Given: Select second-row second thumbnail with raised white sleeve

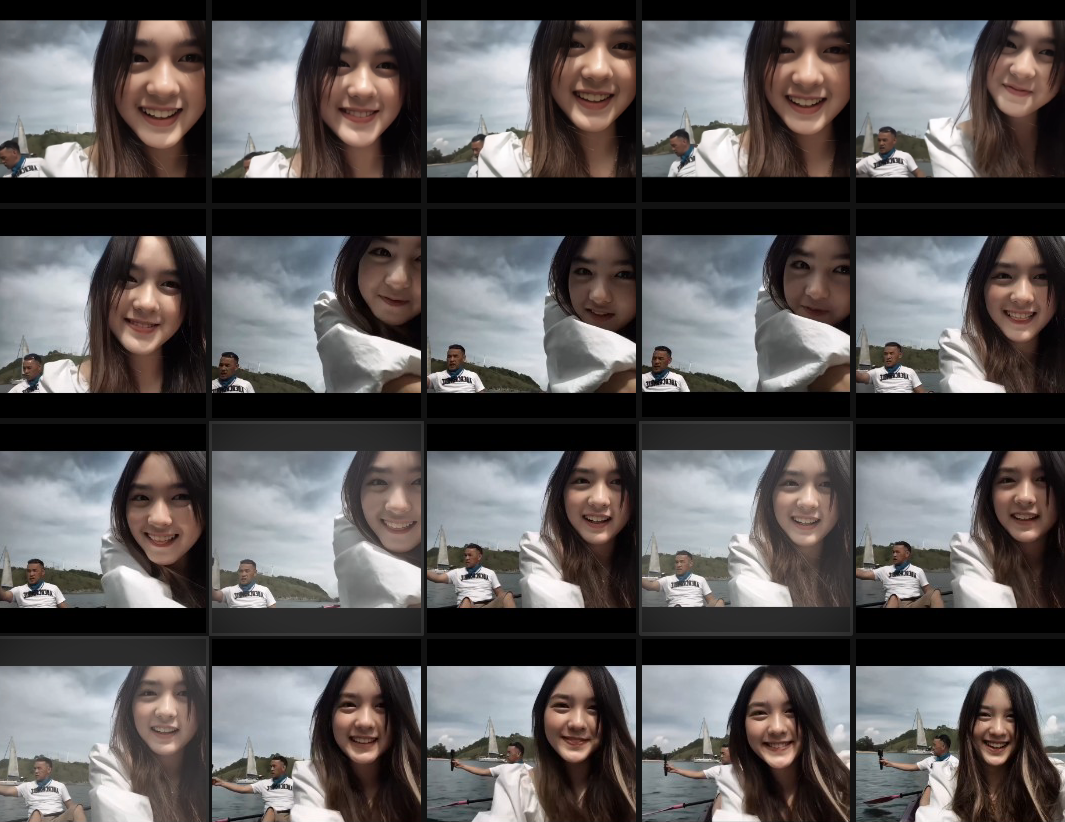Looking at the screenshot, I should [317, 314].
